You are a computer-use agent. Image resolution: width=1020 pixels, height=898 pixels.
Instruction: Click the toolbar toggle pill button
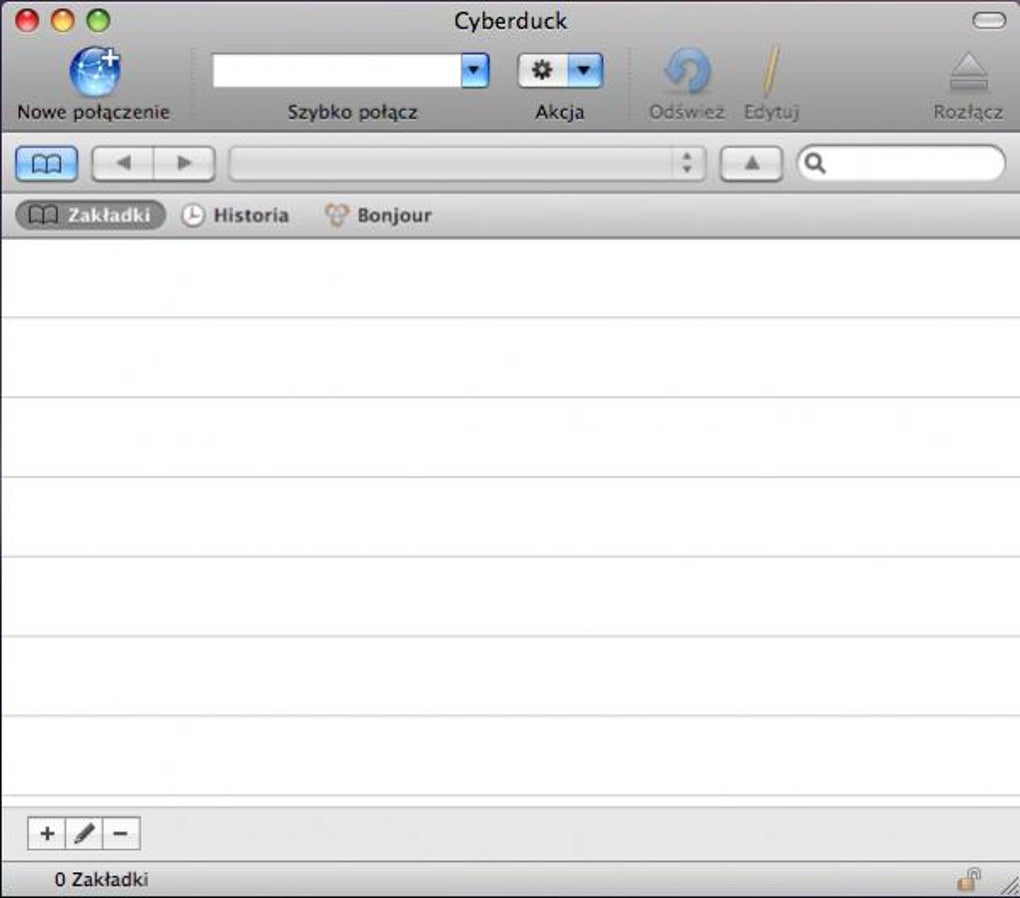989,21
